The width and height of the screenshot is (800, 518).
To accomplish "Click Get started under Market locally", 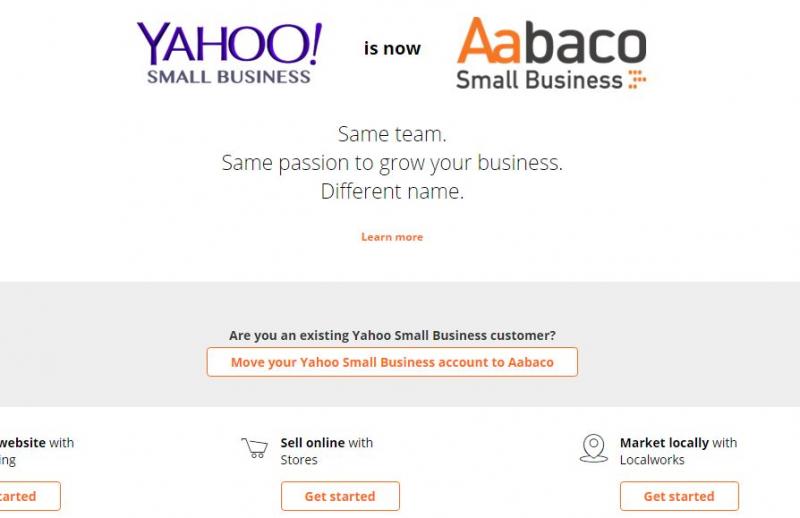I will [x=679, y=496].
